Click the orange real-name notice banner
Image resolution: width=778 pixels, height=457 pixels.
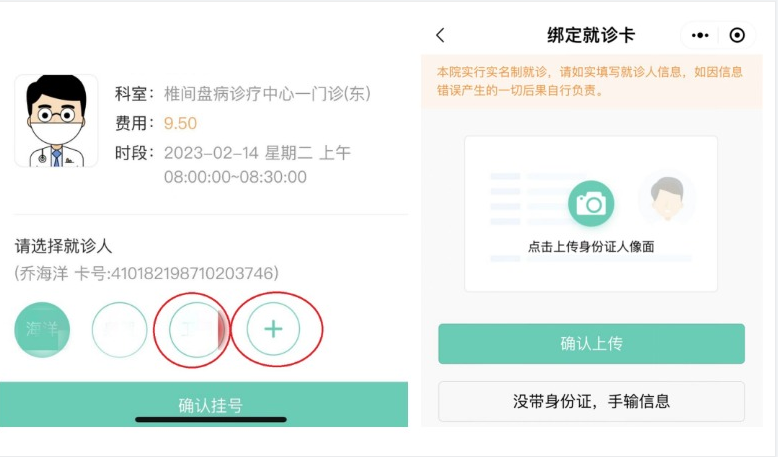(x=591, y=81)
